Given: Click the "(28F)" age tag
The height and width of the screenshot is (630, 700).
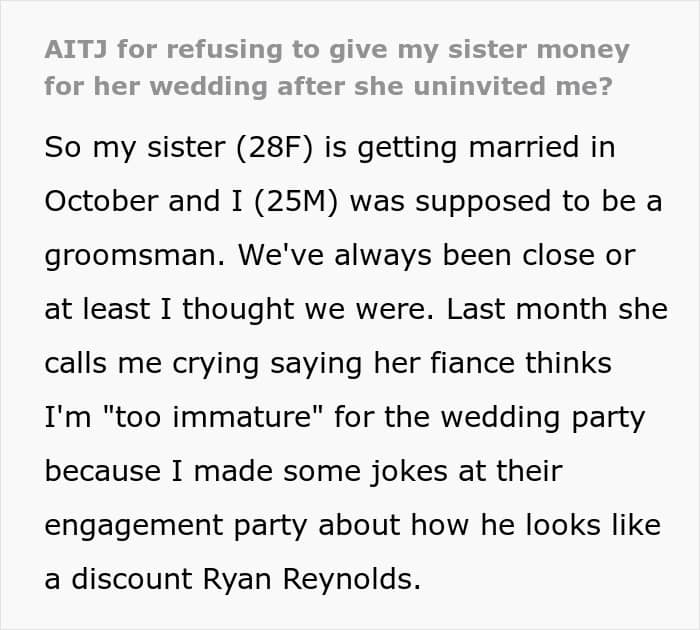Looking at the screenshot, I should (274, 147).
